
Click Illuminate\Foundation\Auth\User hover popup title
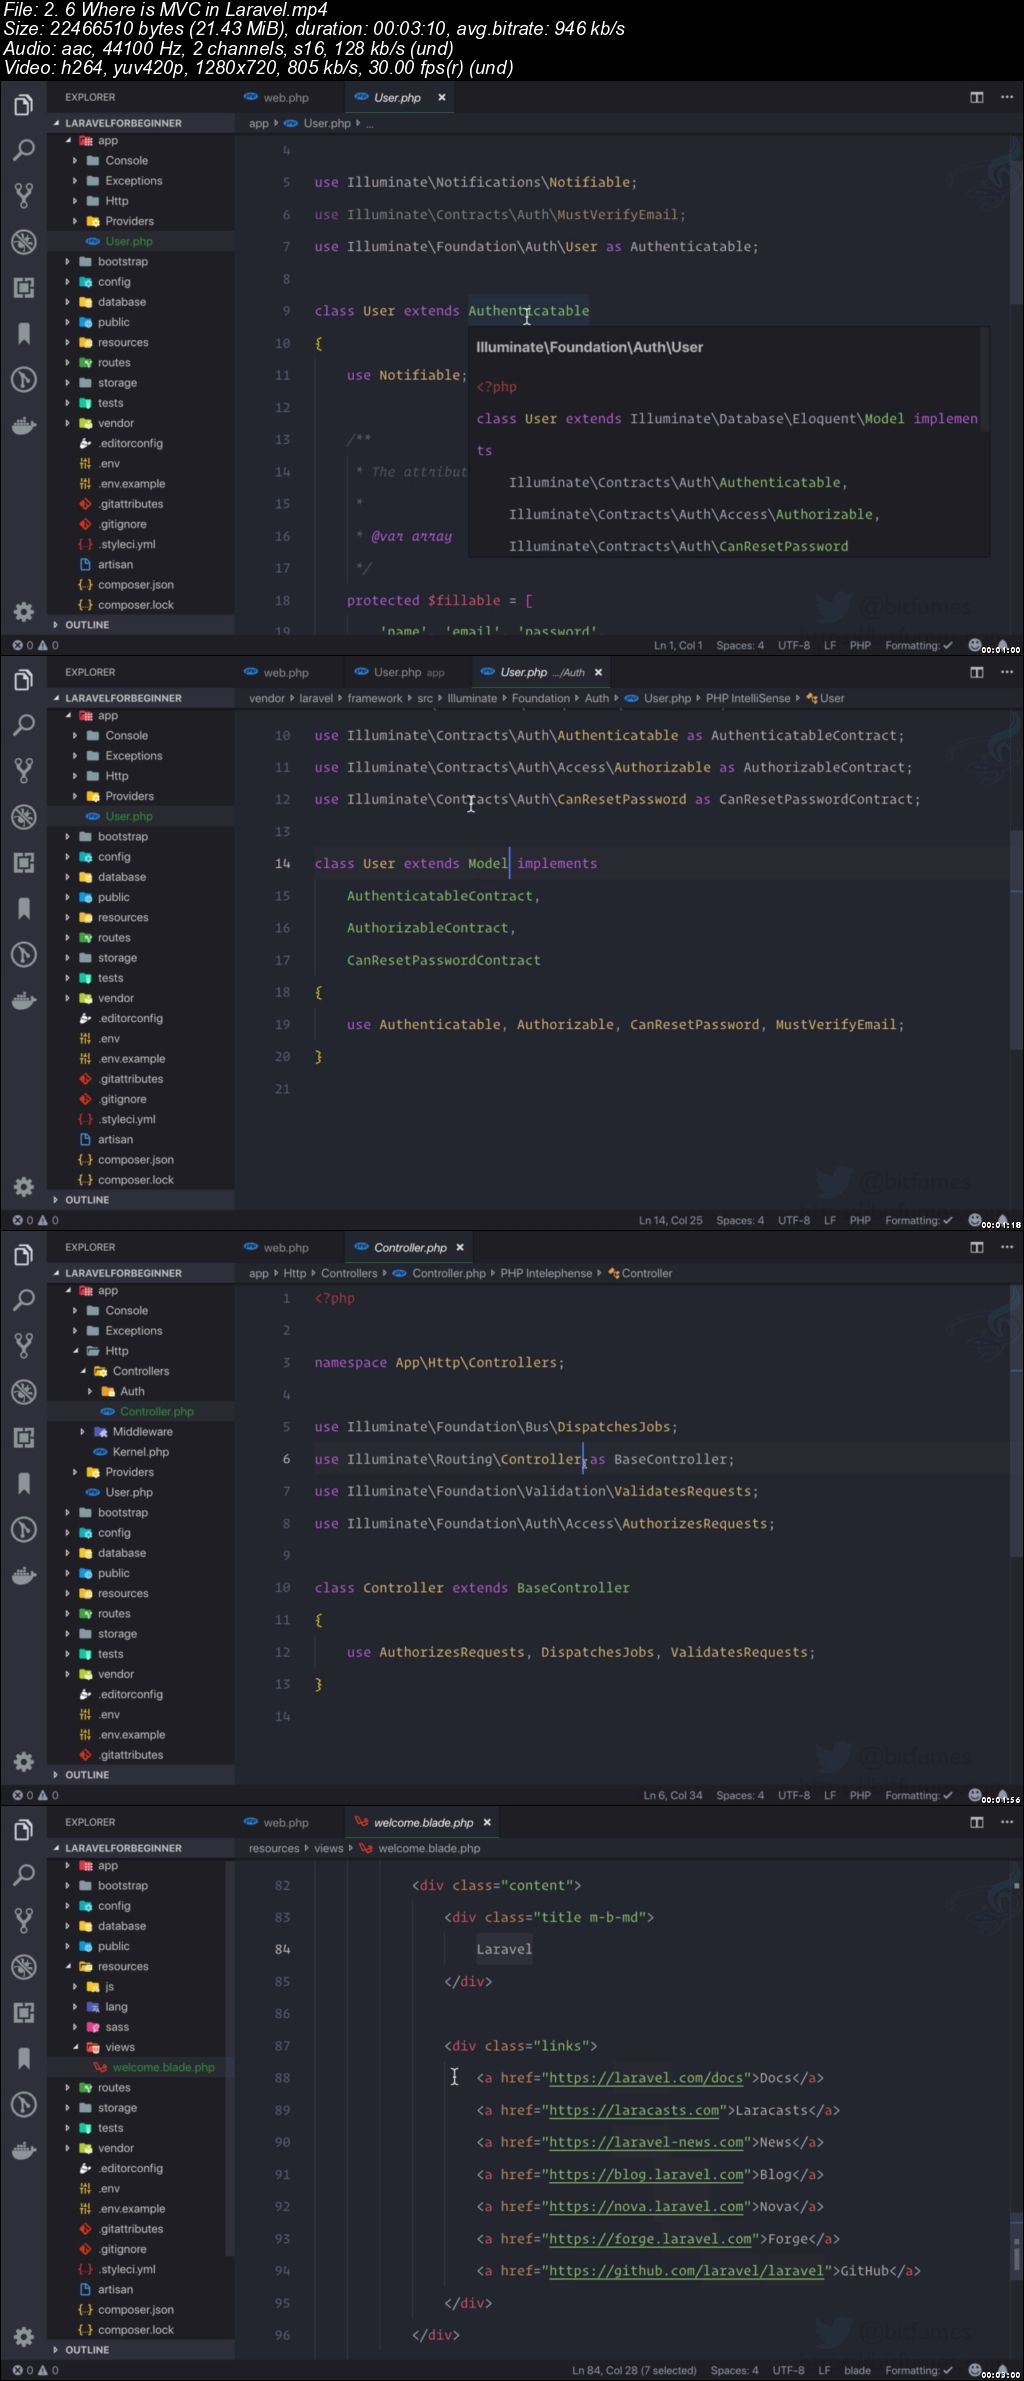(589, 347)
